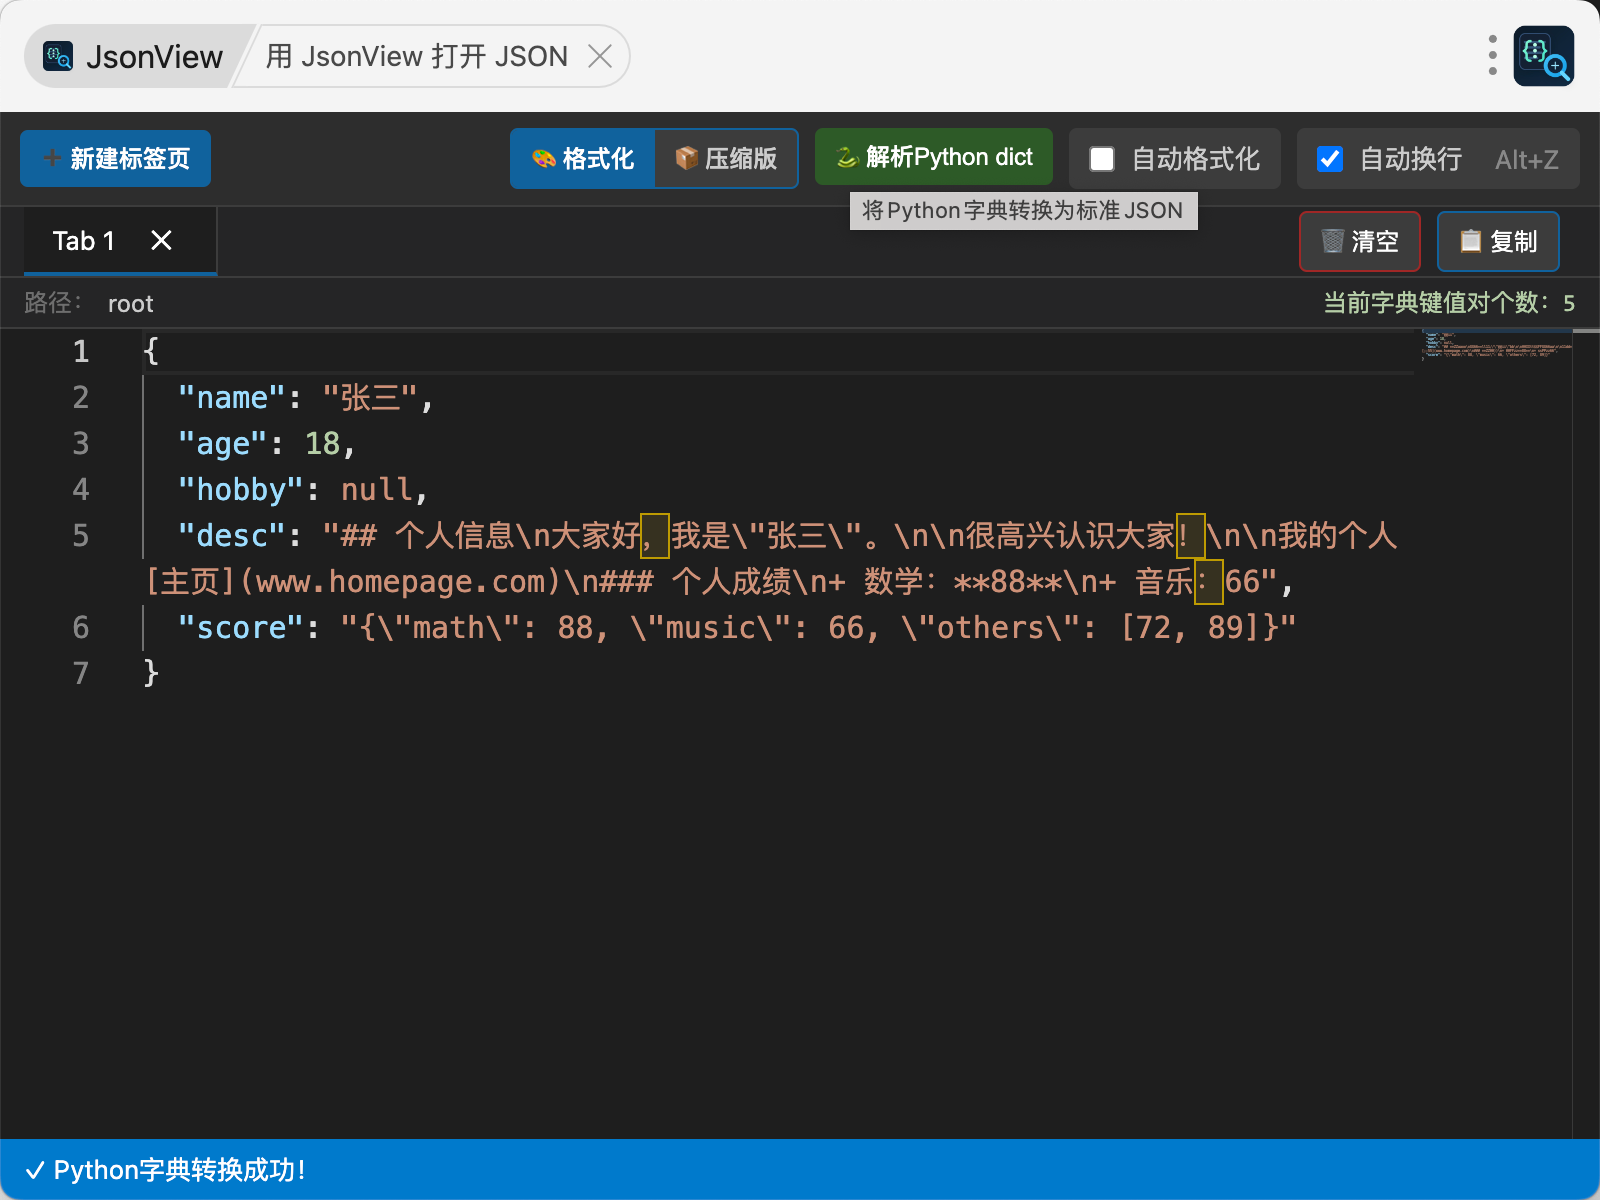Image resolution: width=1600 pixels, height=1200 pixels.
Task: Select the 格式化 format mode
Action: coord(583,159)
